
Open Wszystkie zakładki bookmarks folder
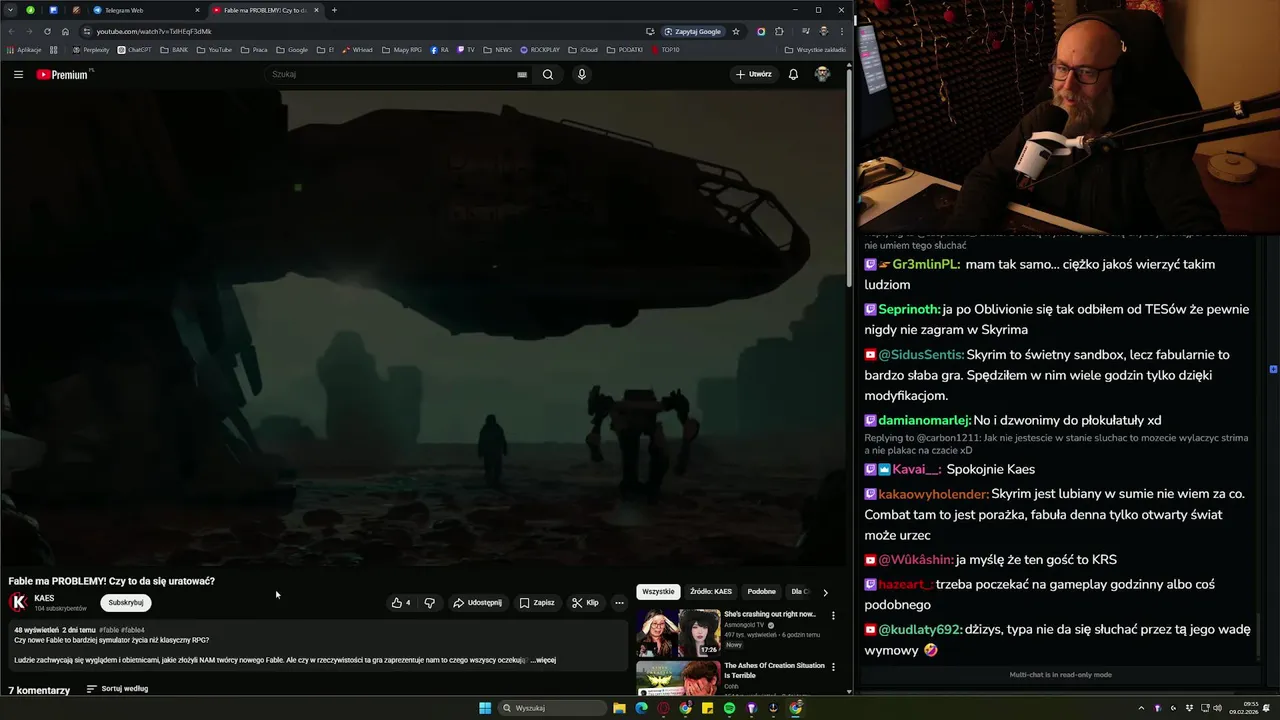(x=815, y=49)
